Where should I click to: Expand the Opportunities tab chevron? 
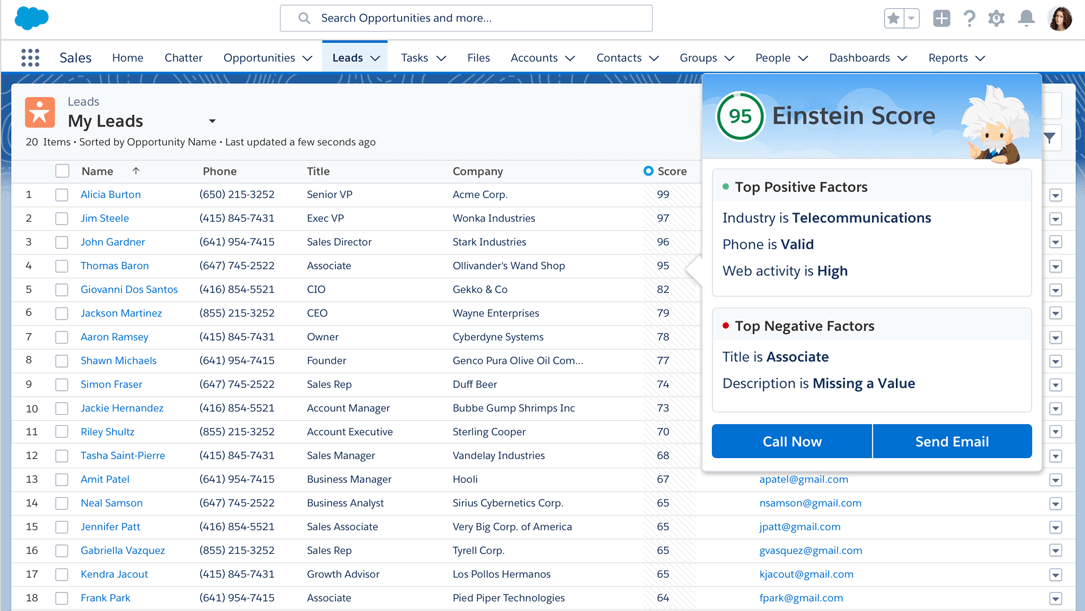(307, 59)
